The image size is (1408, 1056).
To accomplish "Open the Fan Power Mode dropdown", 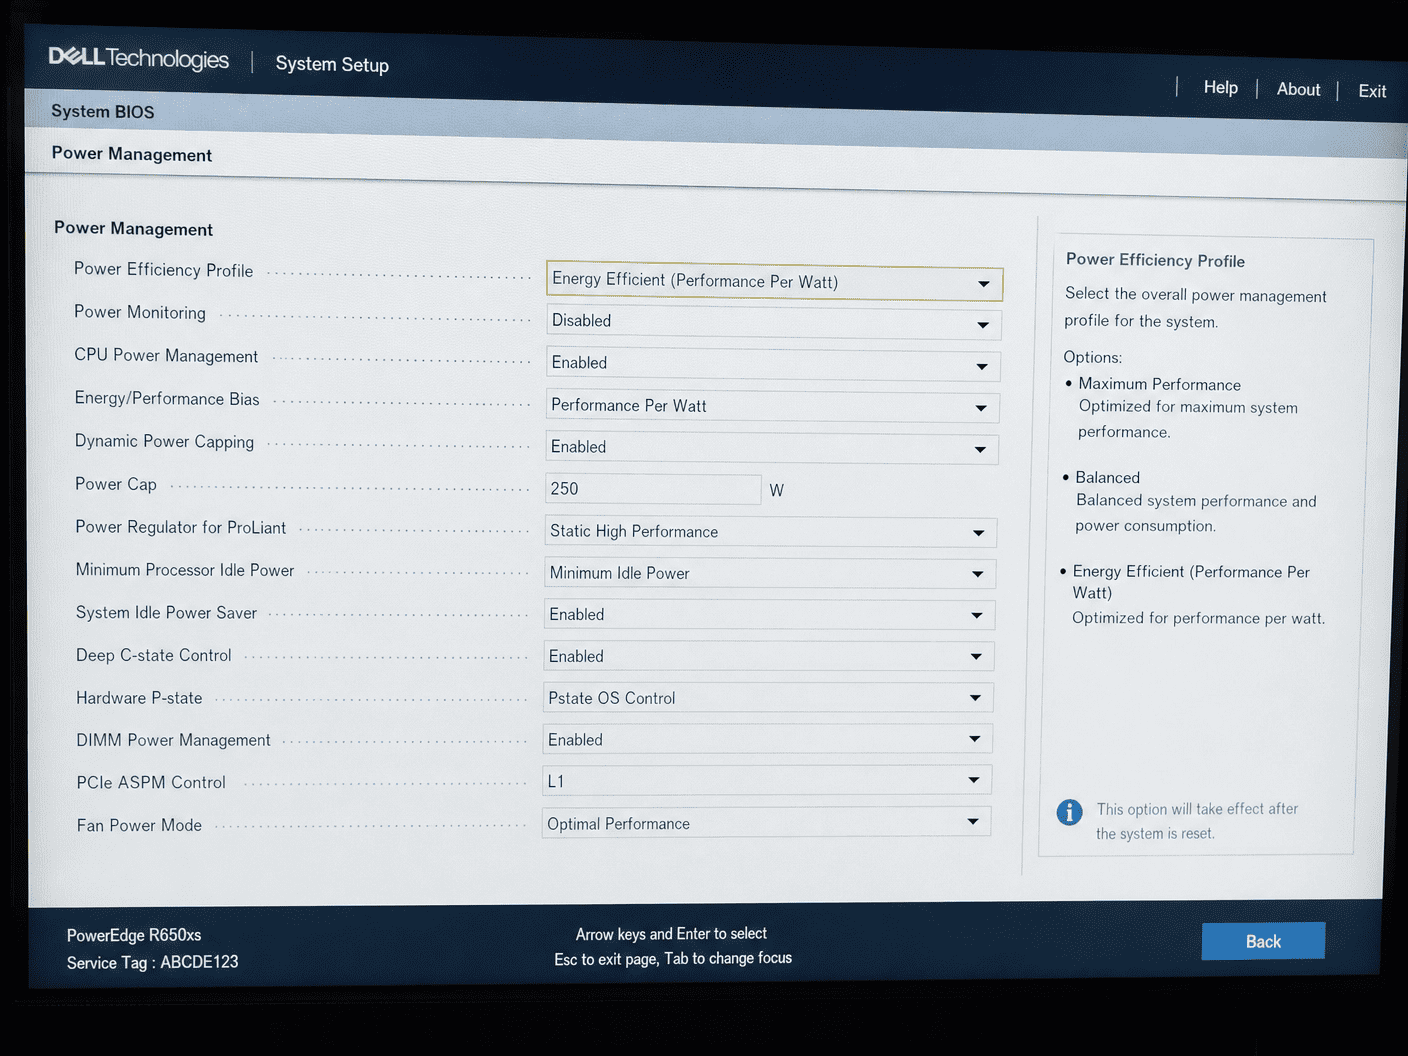I will pos(767,823).
